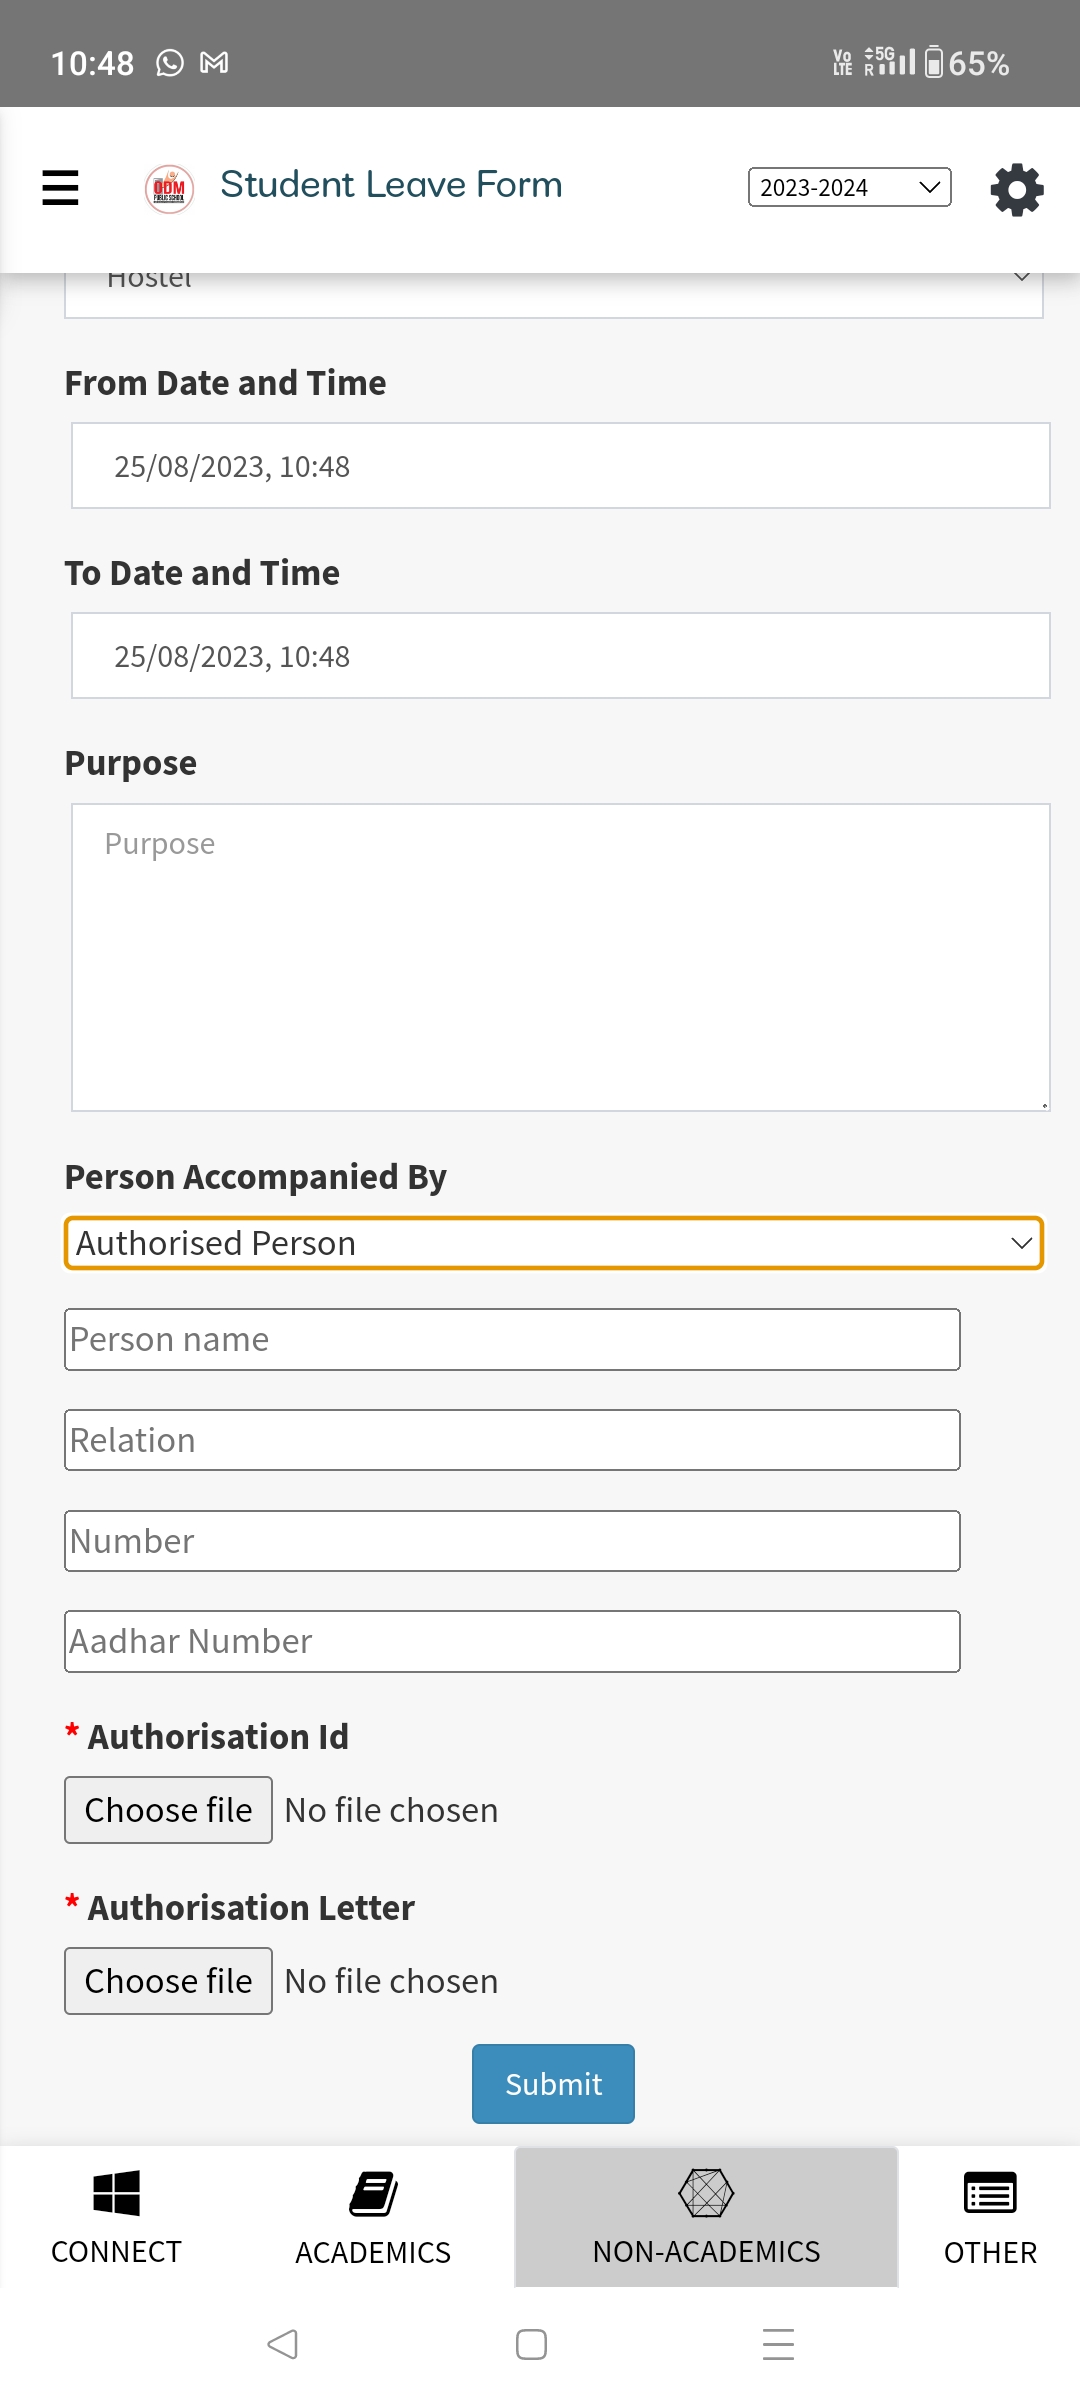The width and height of the screenshot is (1080, 2400).
Task: Click the Aadhar Number field
Action: tap(512, 1641)
